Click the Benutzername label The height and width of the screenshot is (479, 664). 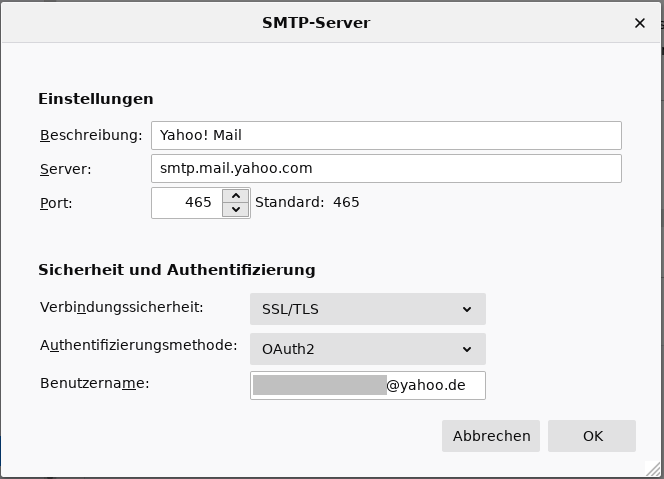point(94,383)
